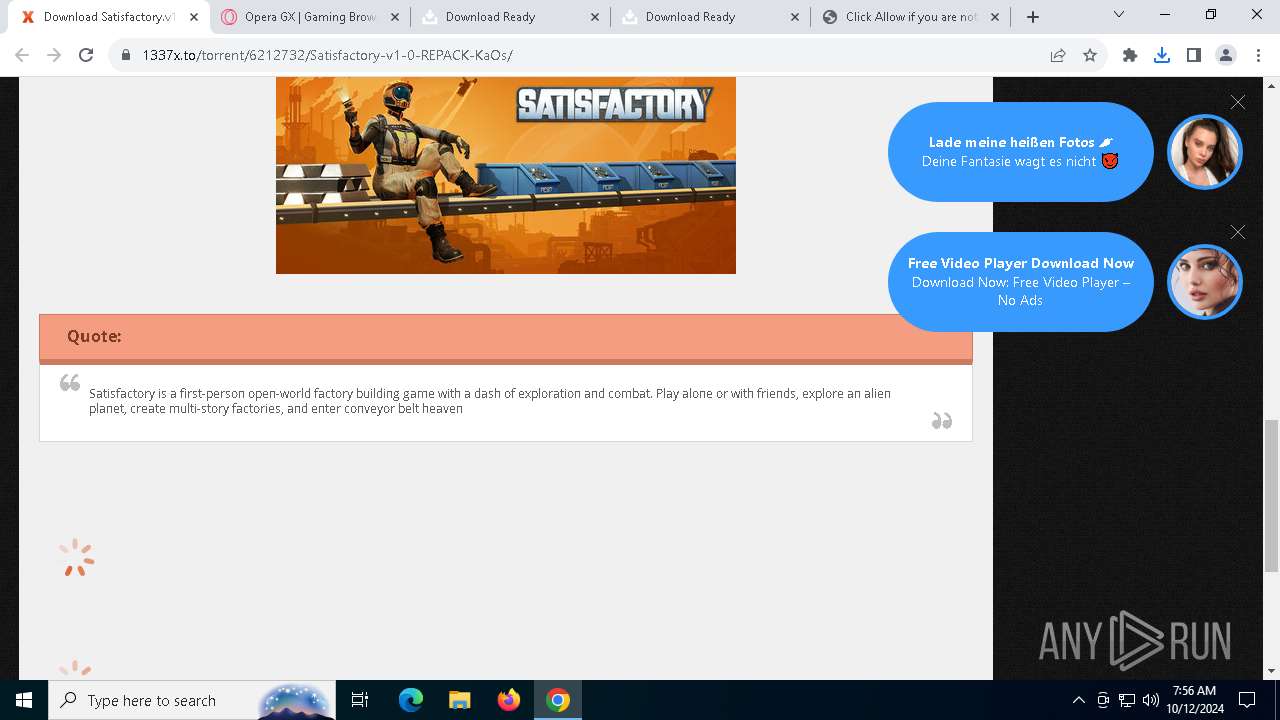Click scrollbar up arrow

pyautogui.click(x=1272, y=85)
